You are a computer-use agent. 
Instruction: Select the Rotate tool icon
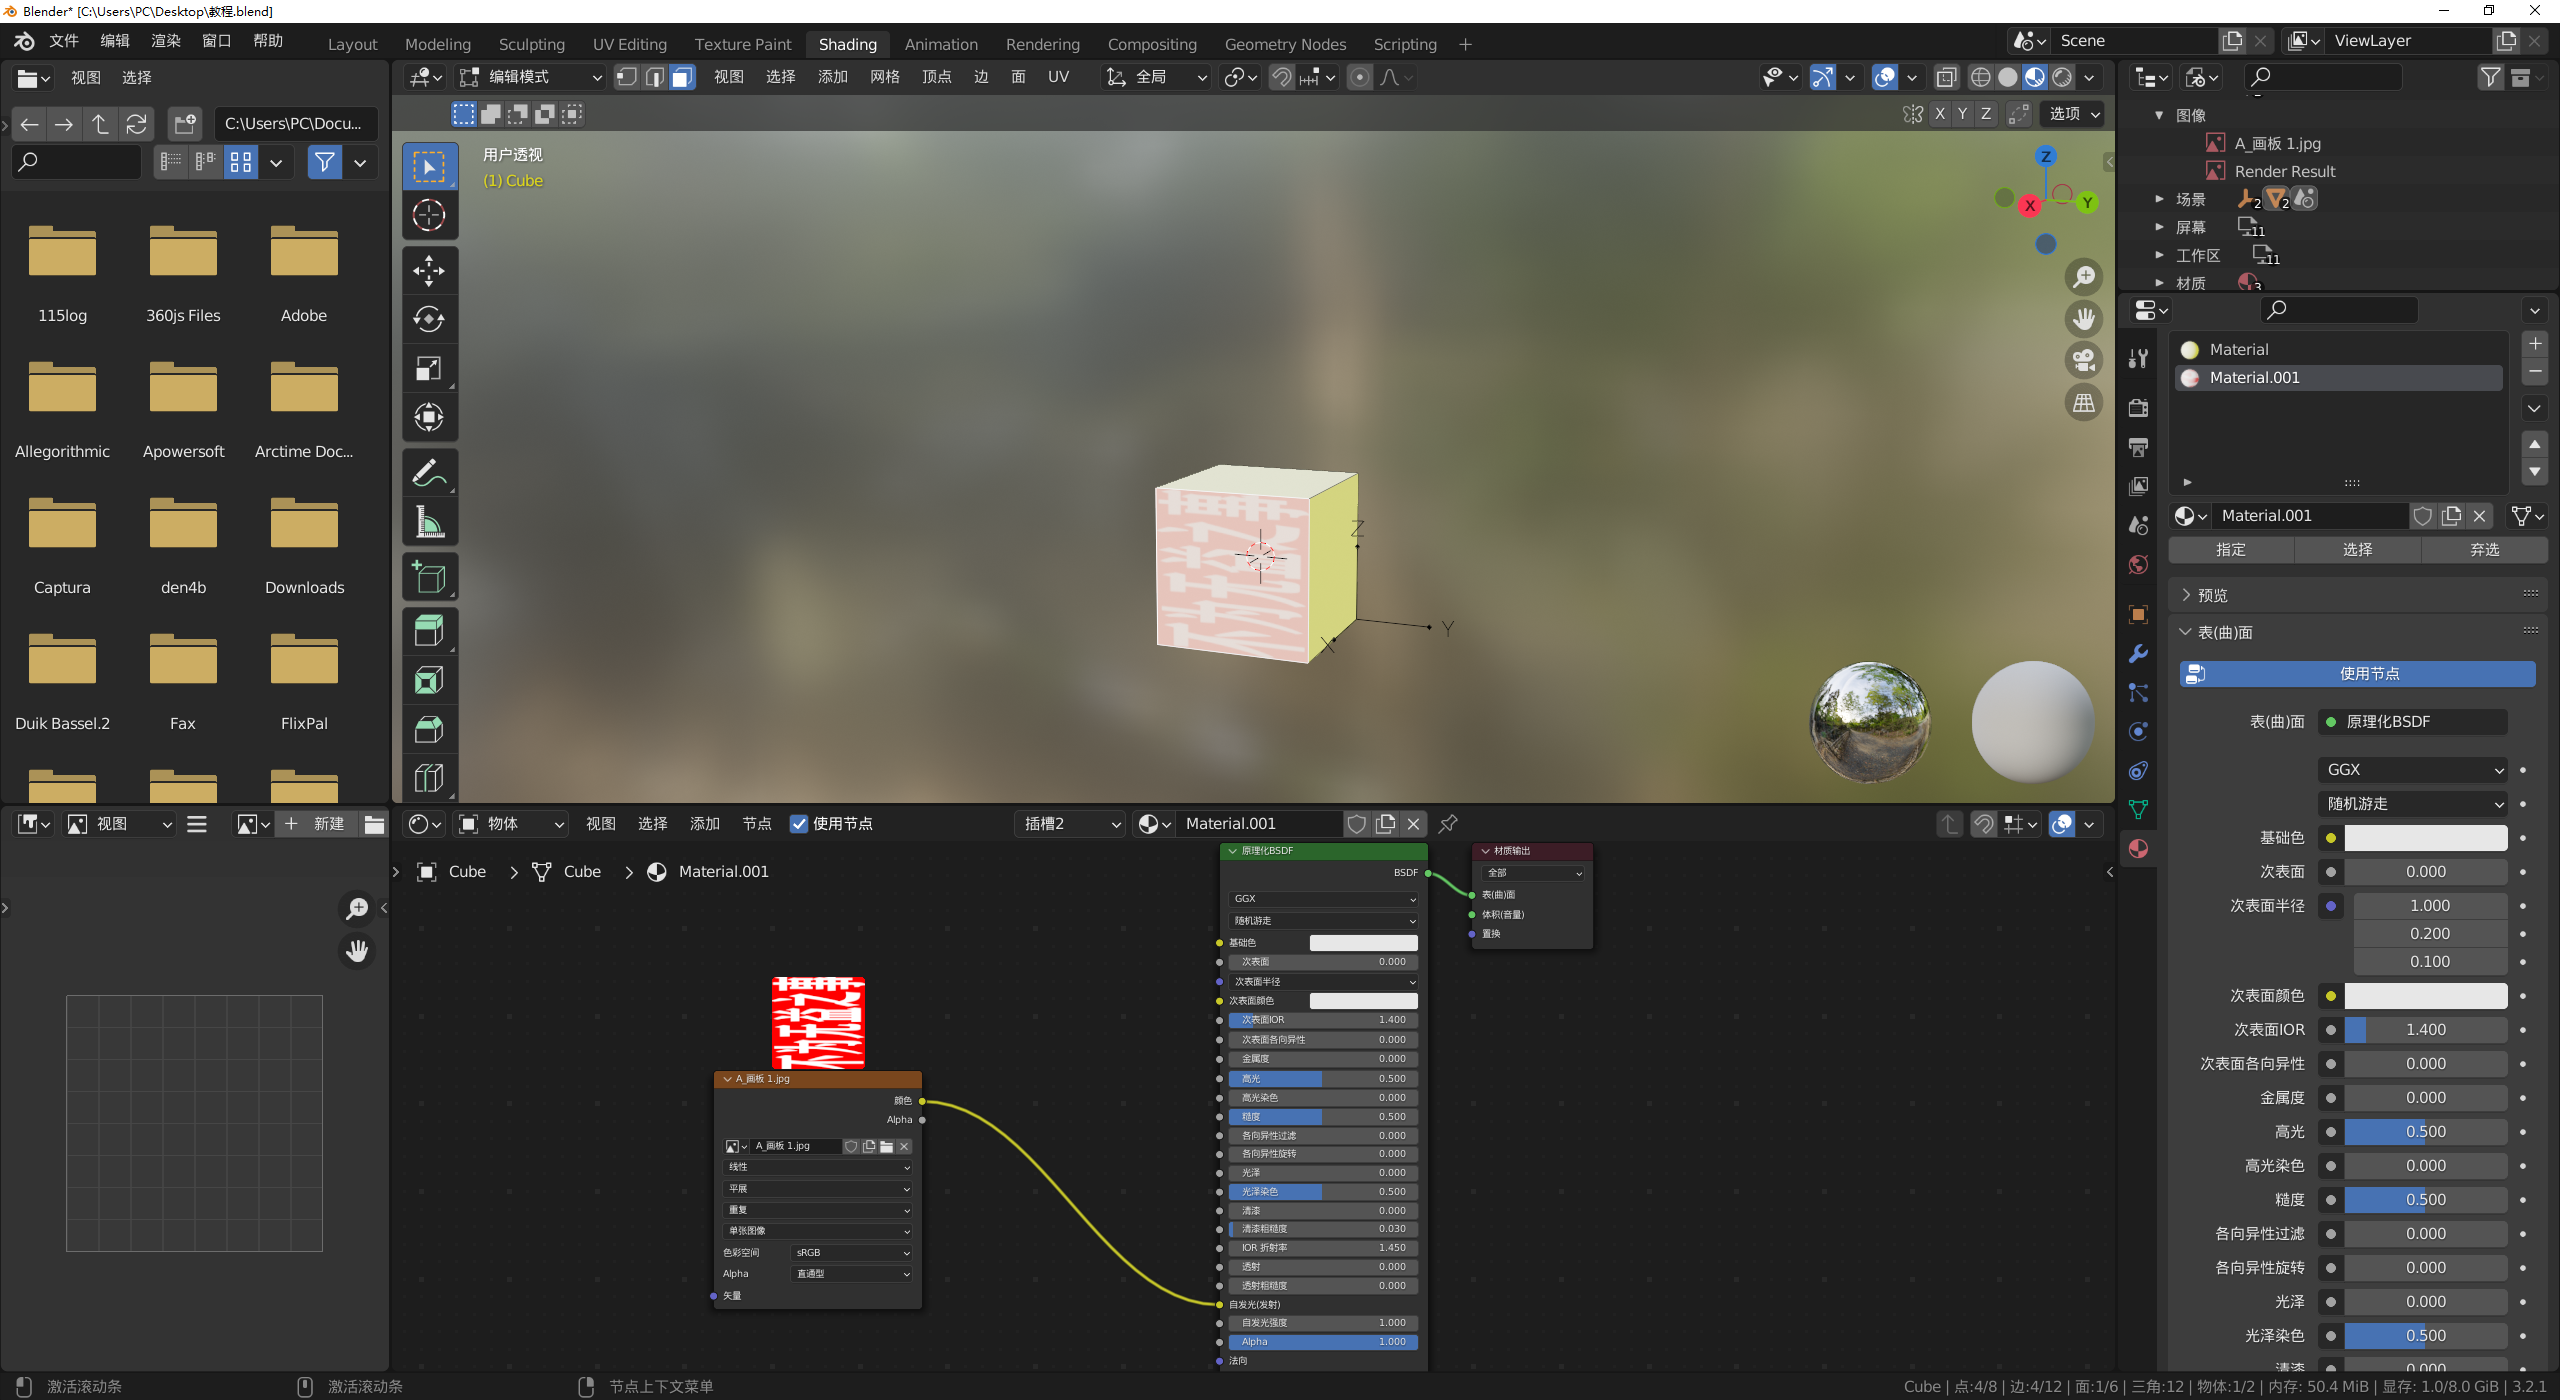[429, 319]
